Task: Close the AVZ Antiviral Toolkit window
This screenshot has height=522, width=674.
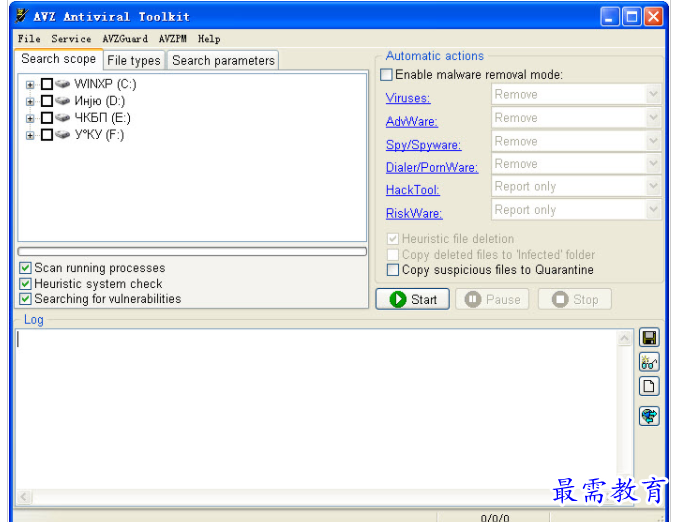Action: (x=653, y=16)
